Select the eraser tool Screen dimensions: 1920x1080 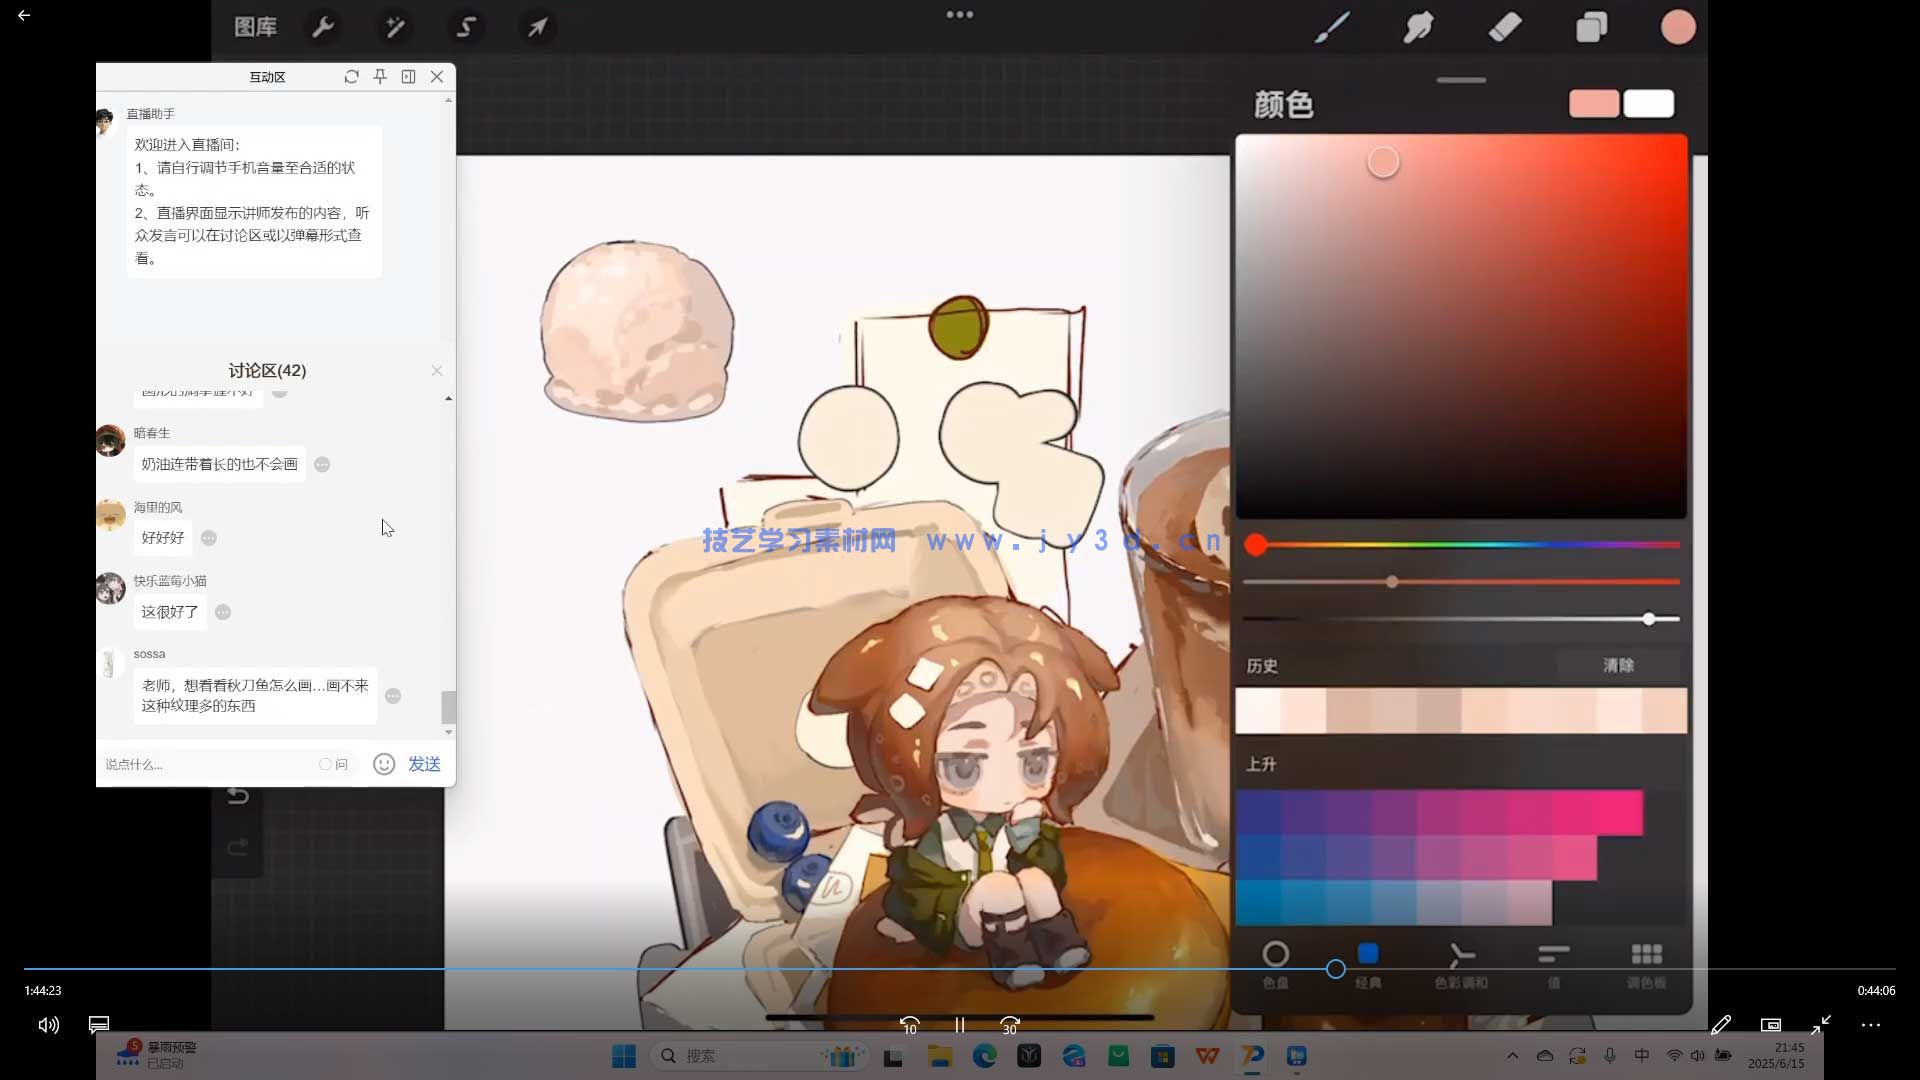point(1505,27)
